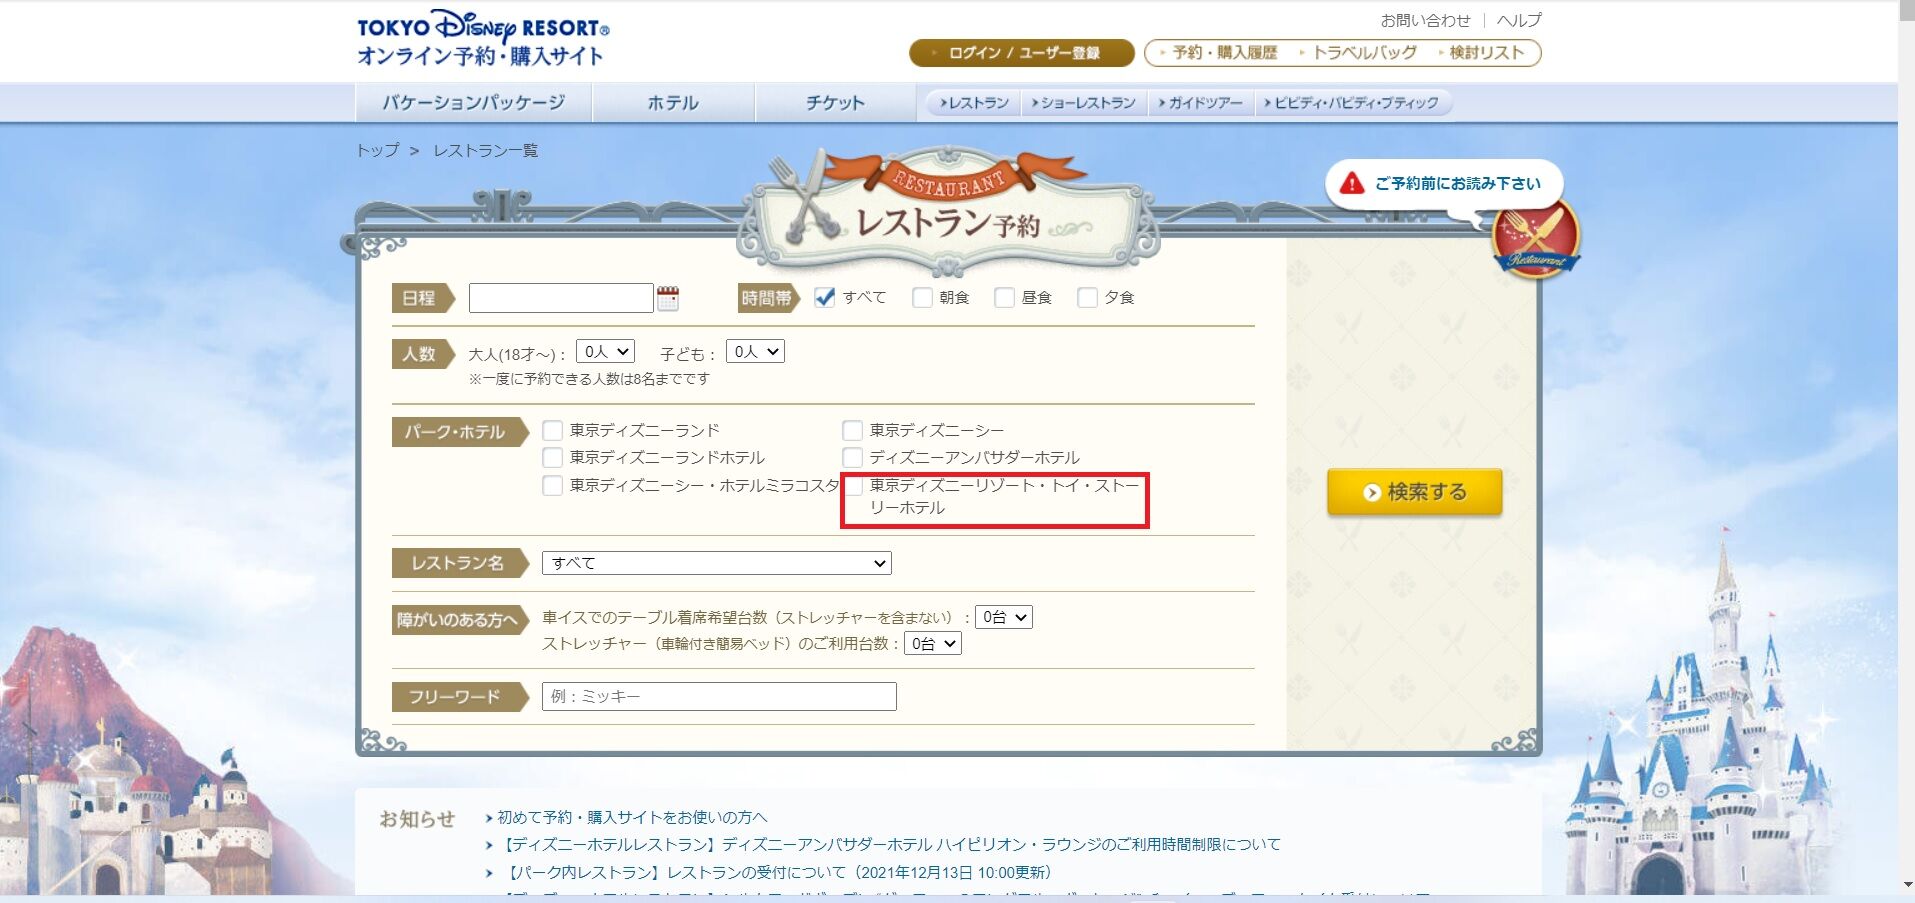Switch to the チケット tab

[x=833, y=101]
